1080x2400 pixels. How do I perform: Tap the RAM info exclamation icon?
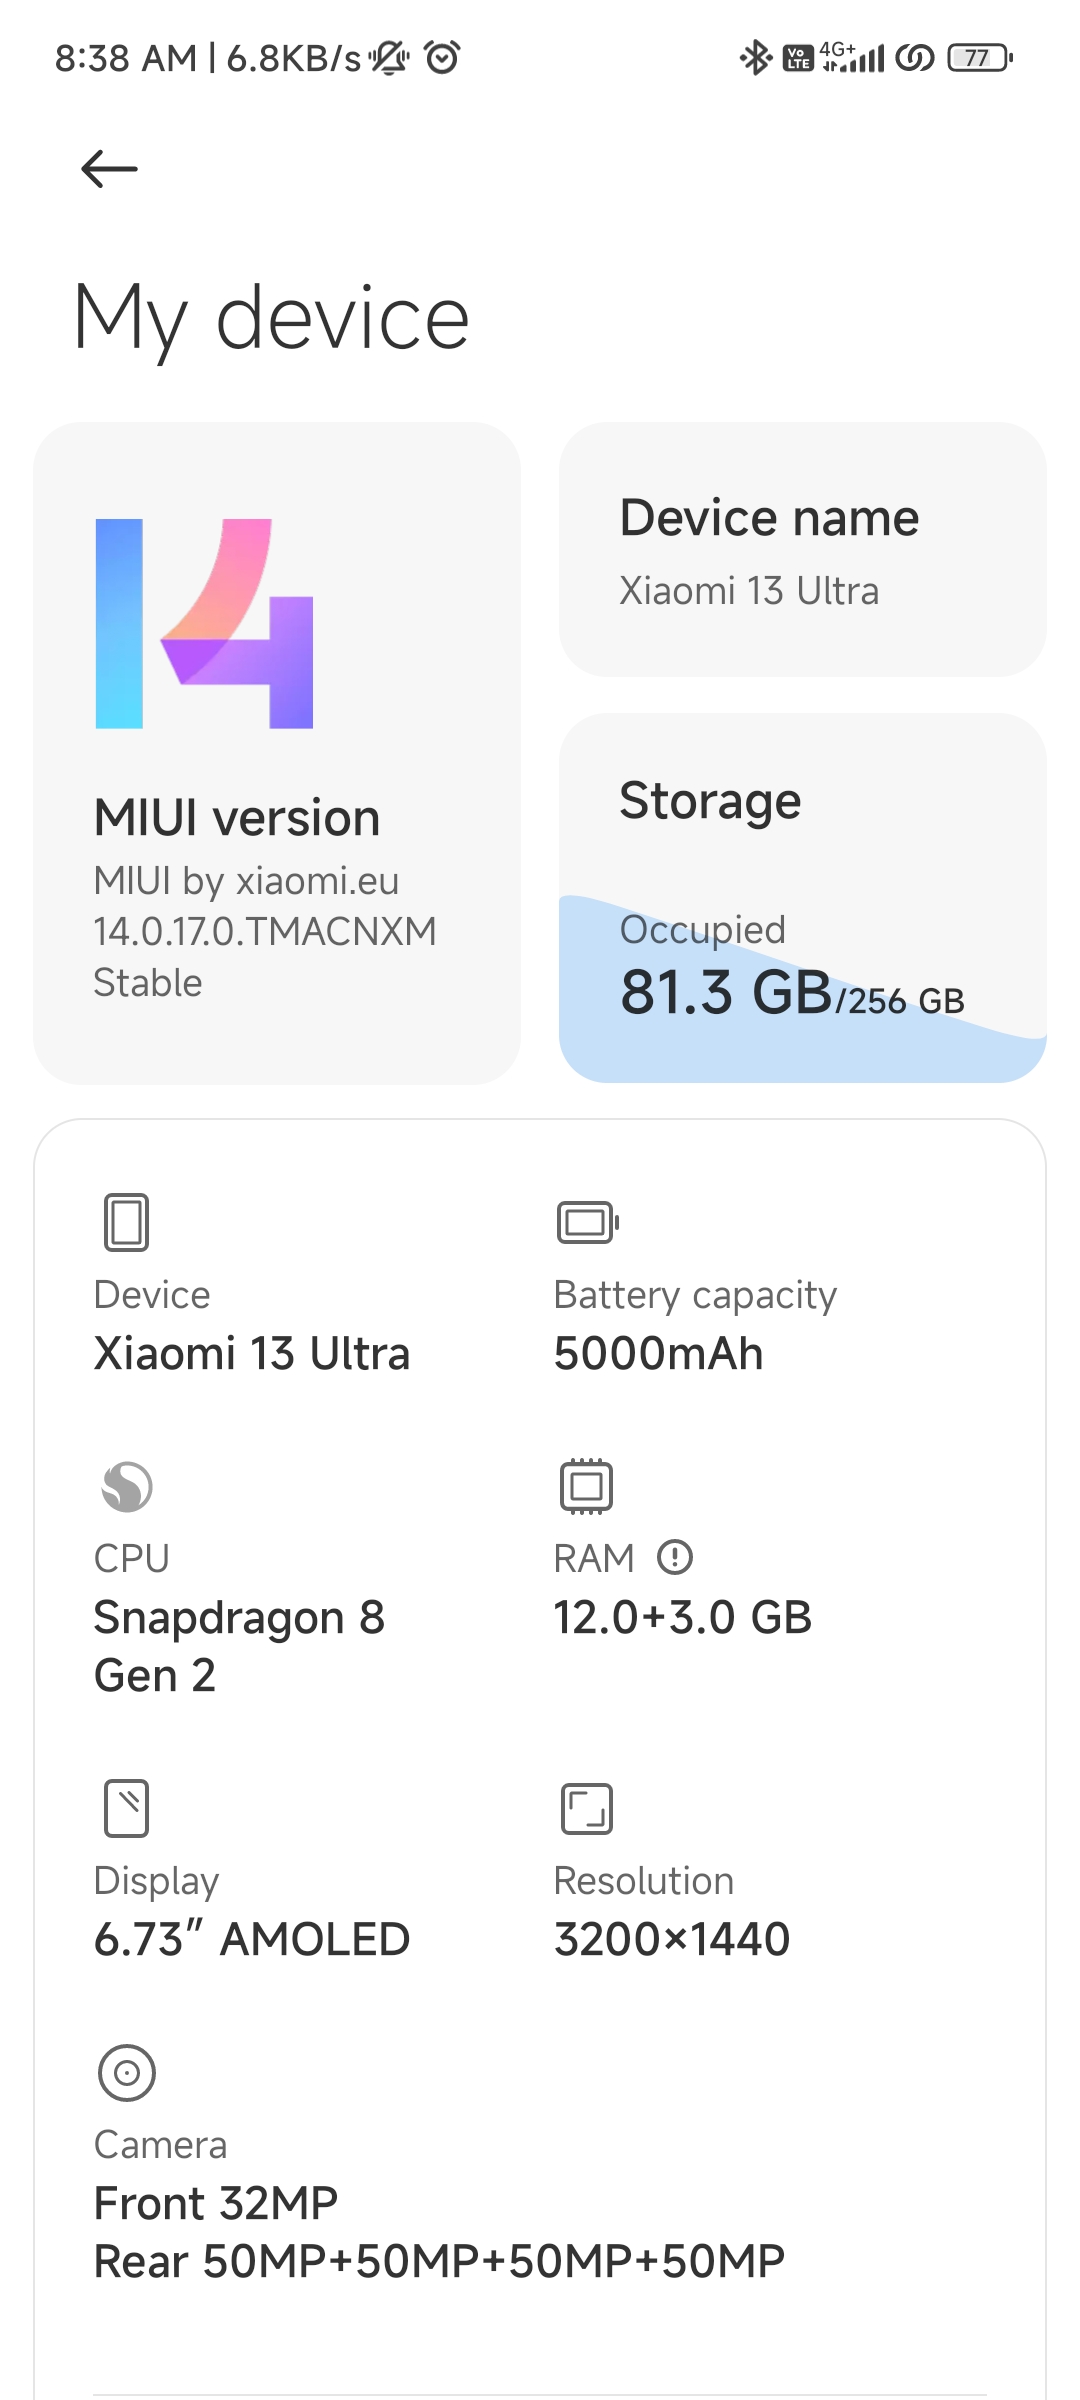pos(675,1557)
